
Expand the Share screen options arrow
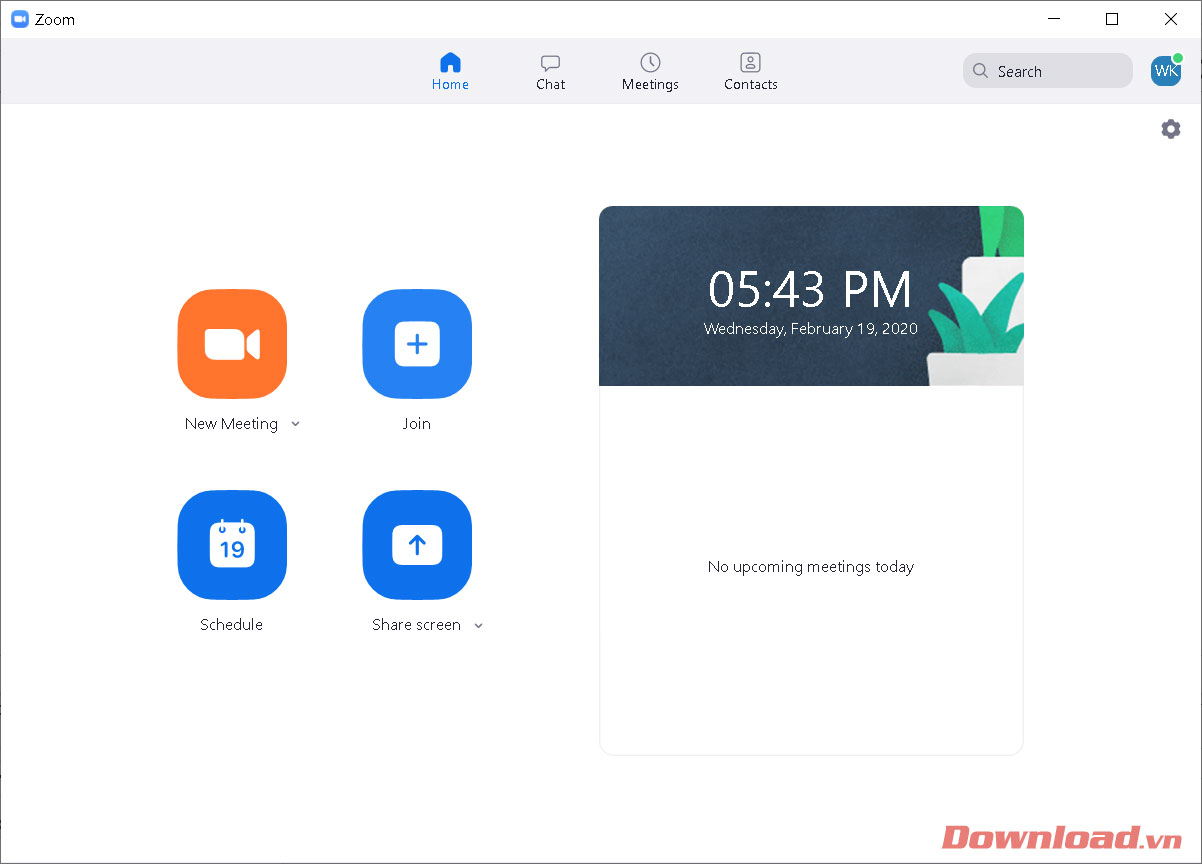click(478, 625)
